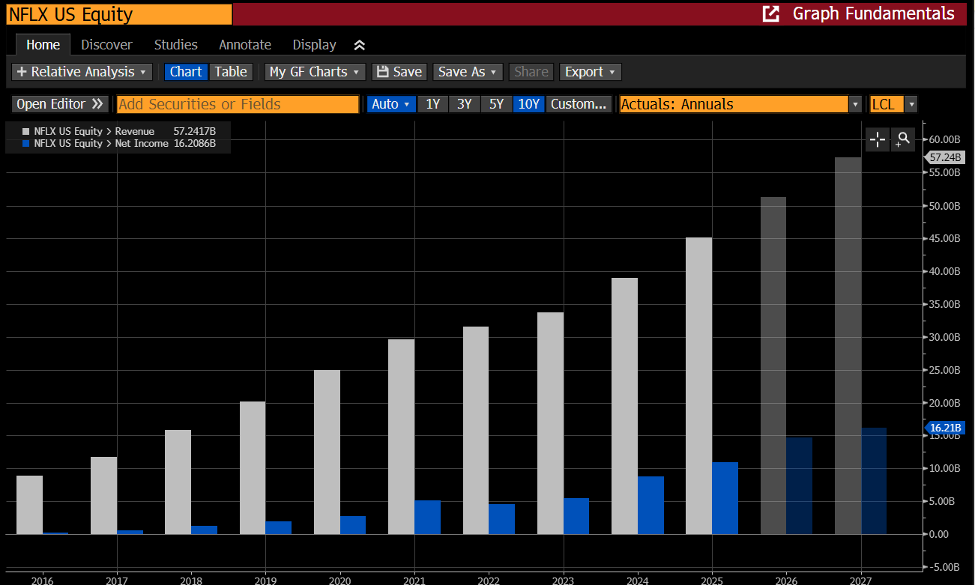Click the 2021 revenue bar
The width and height of the screenshot is (977, 585).
[x=401, y=437]
